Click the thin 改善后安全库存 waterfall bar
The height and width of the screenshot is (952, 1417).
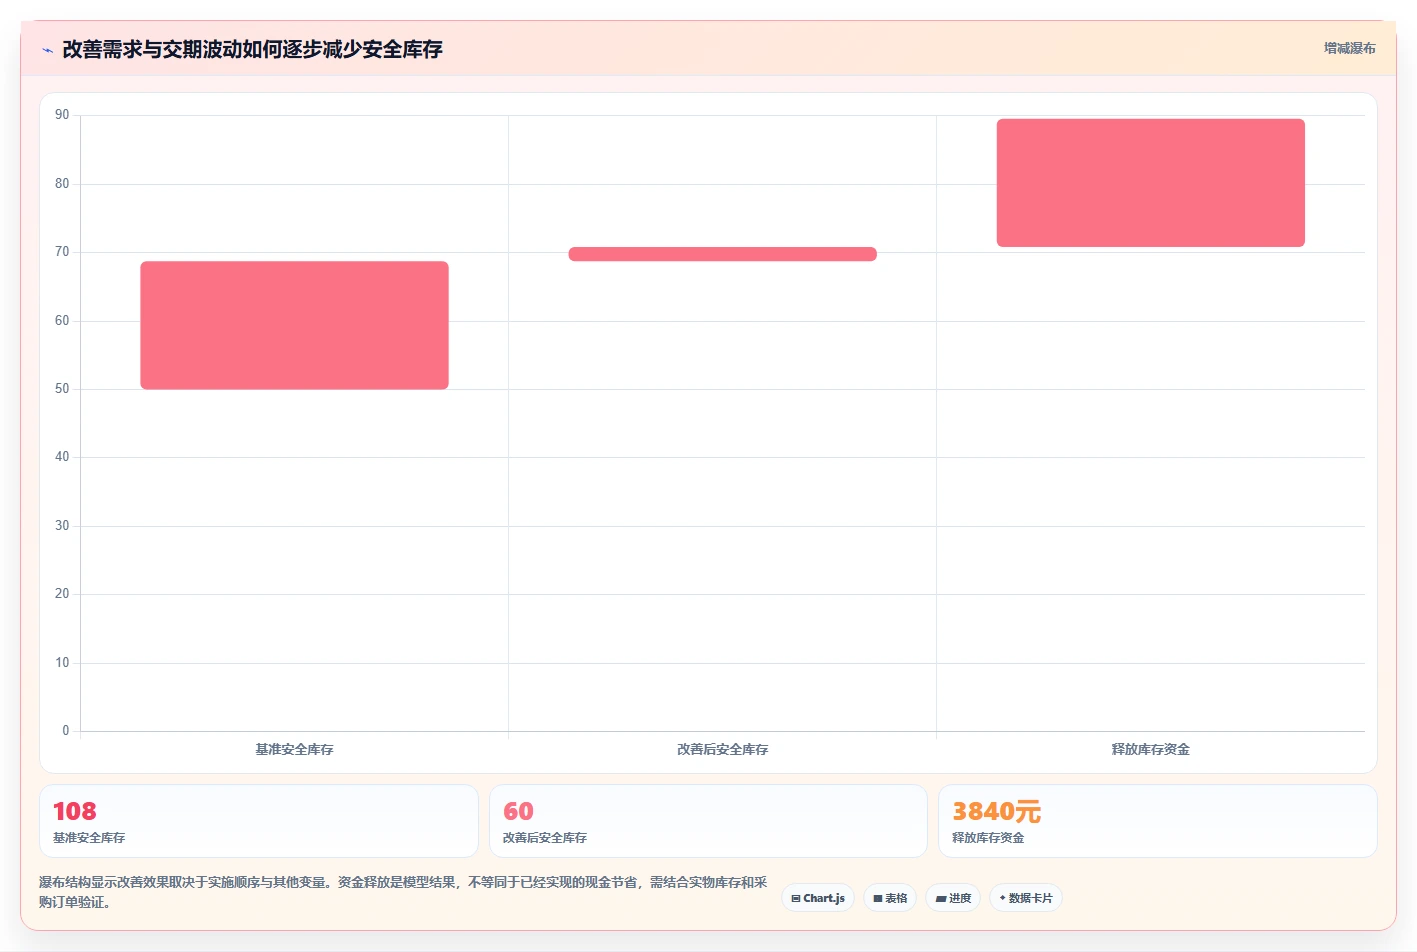(x=722, y=254)
